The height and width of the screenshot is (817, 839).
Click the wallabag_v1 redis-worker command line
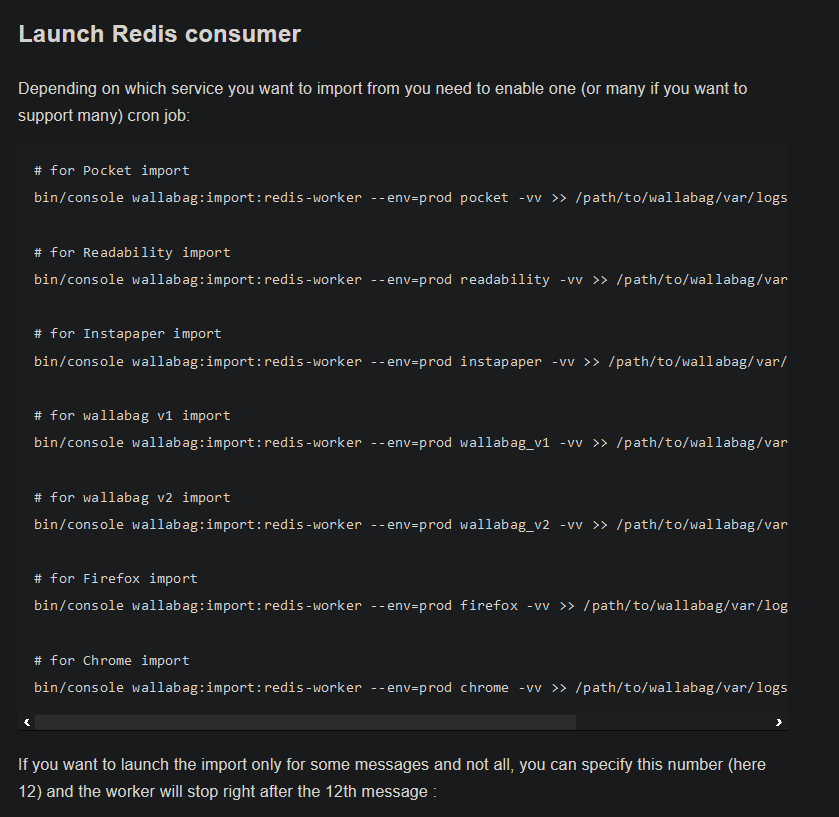pos(410,442)
